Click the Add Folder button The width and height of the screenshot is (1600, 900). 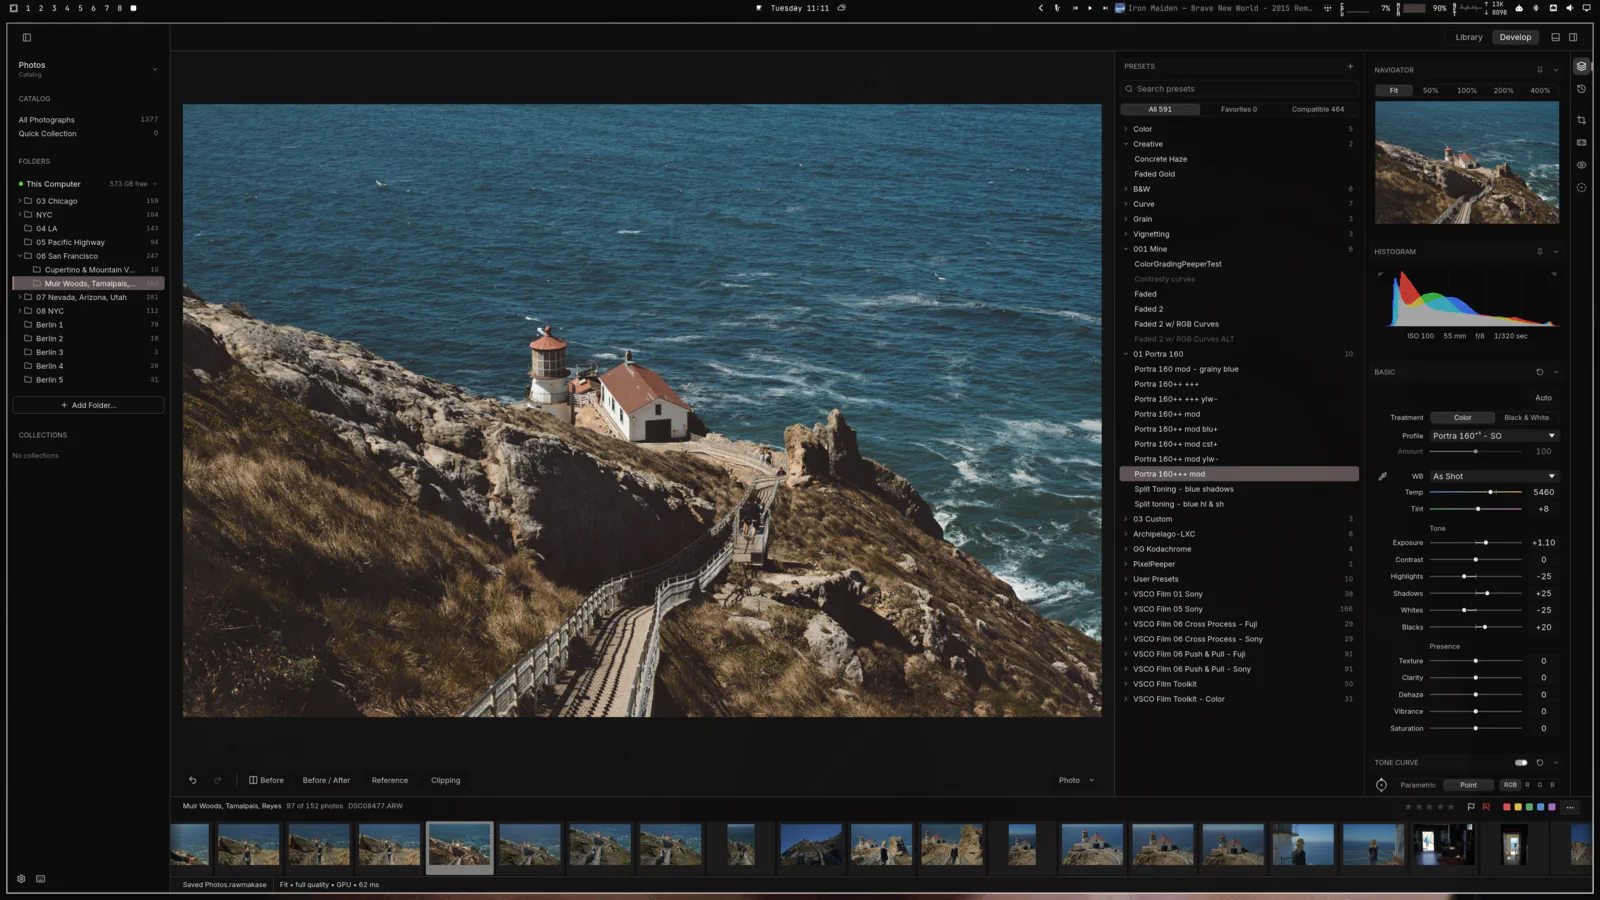(88, 405)
